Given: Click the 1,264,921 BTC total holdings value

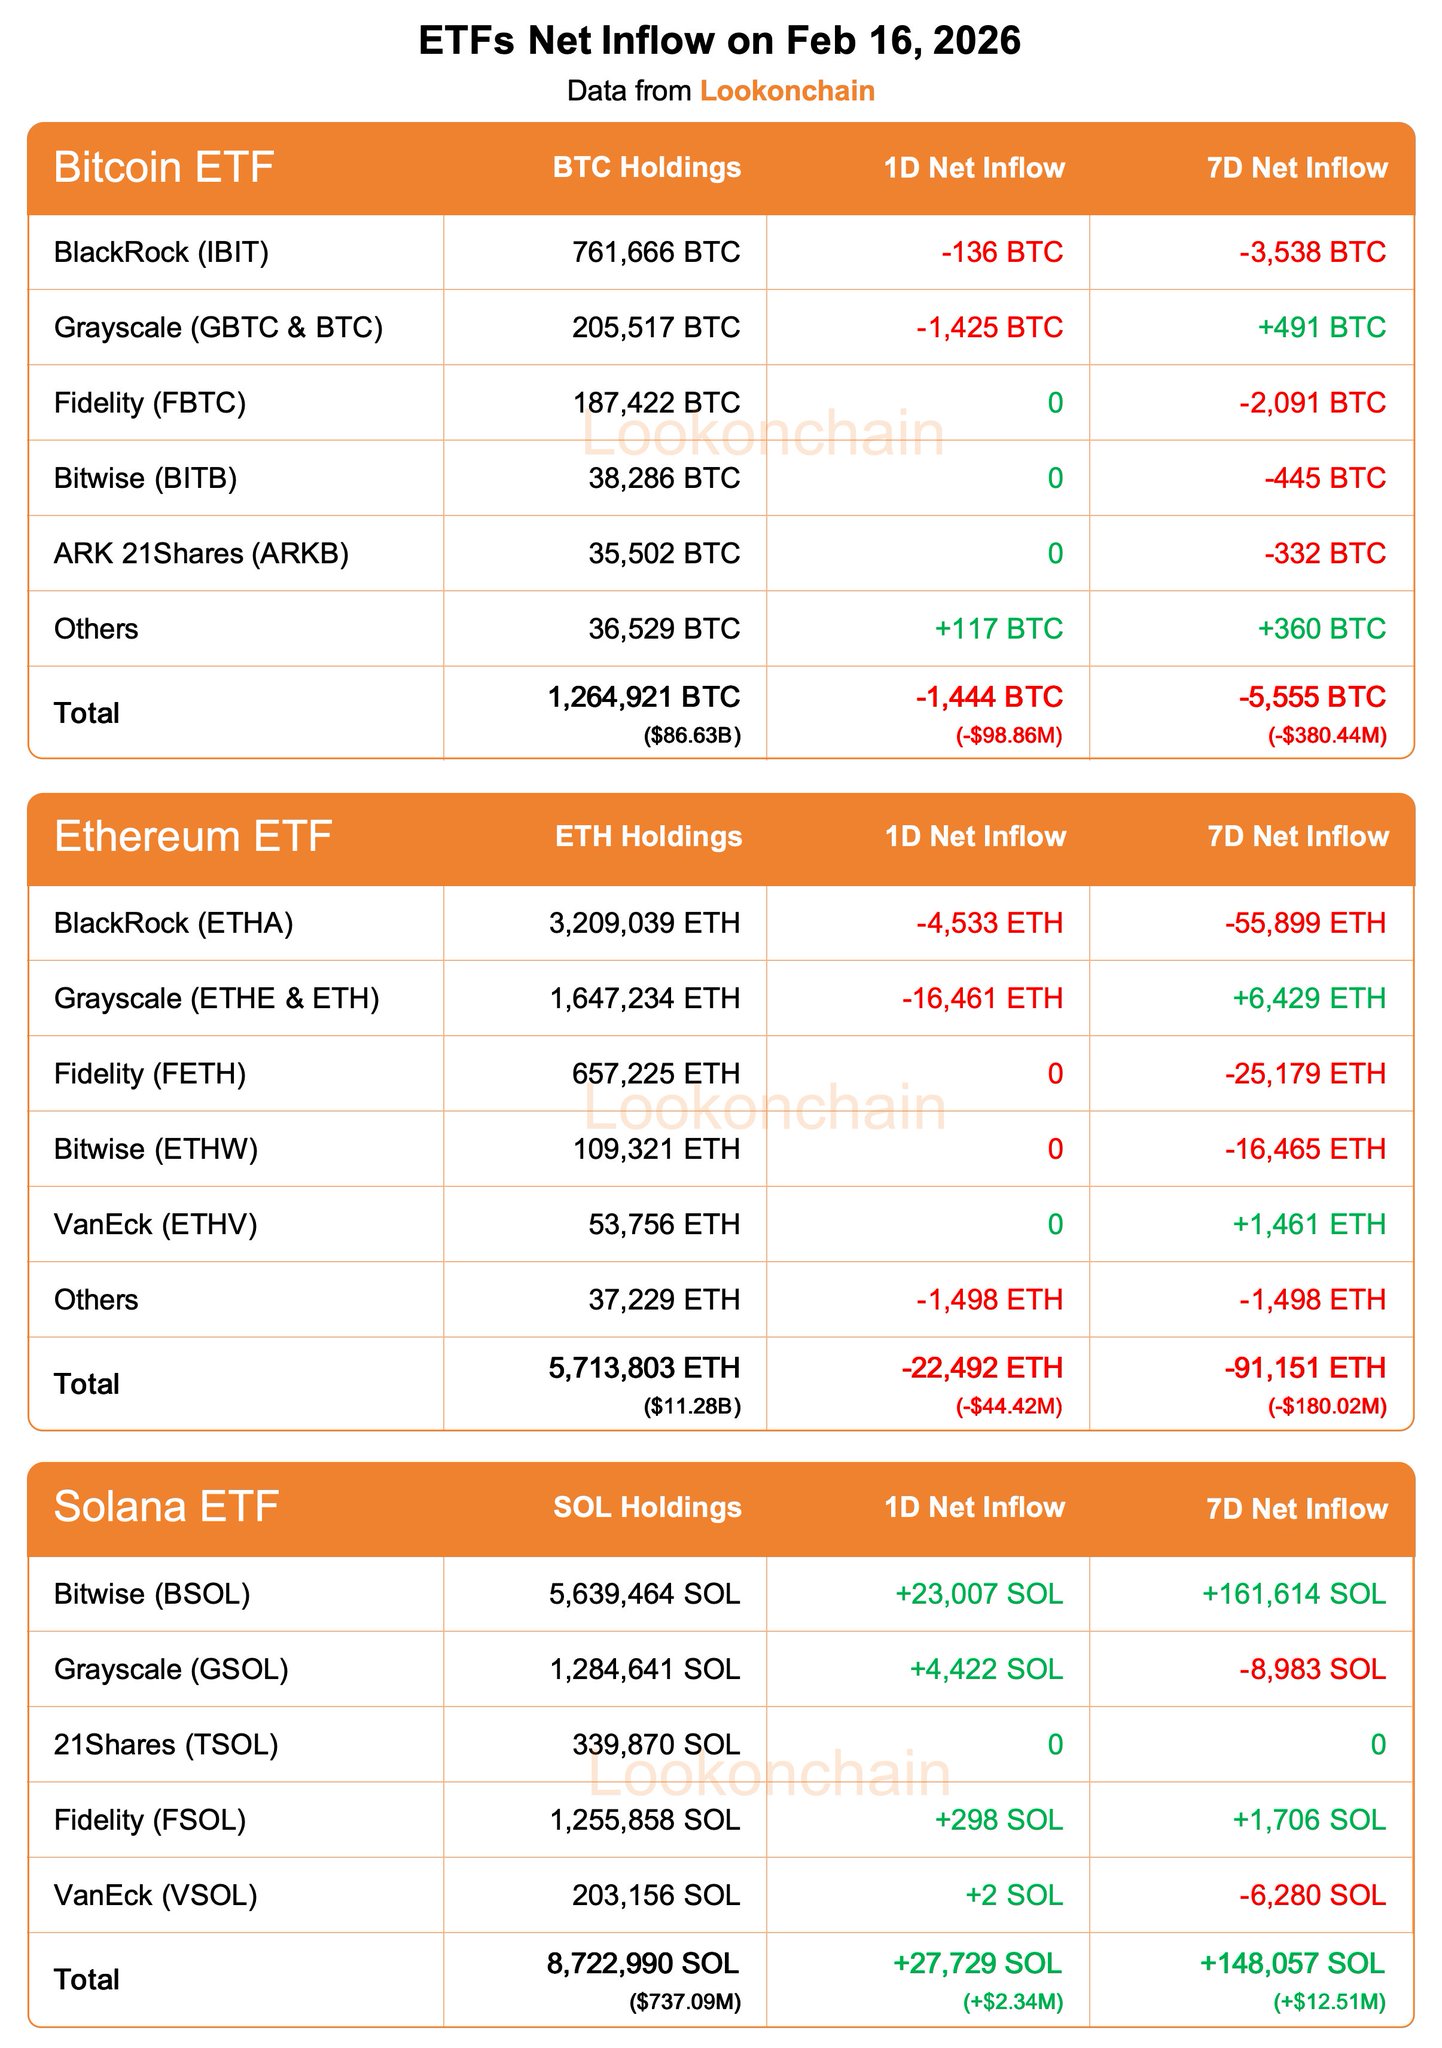Looking at the screenshot, I should (x=644, y=697).
